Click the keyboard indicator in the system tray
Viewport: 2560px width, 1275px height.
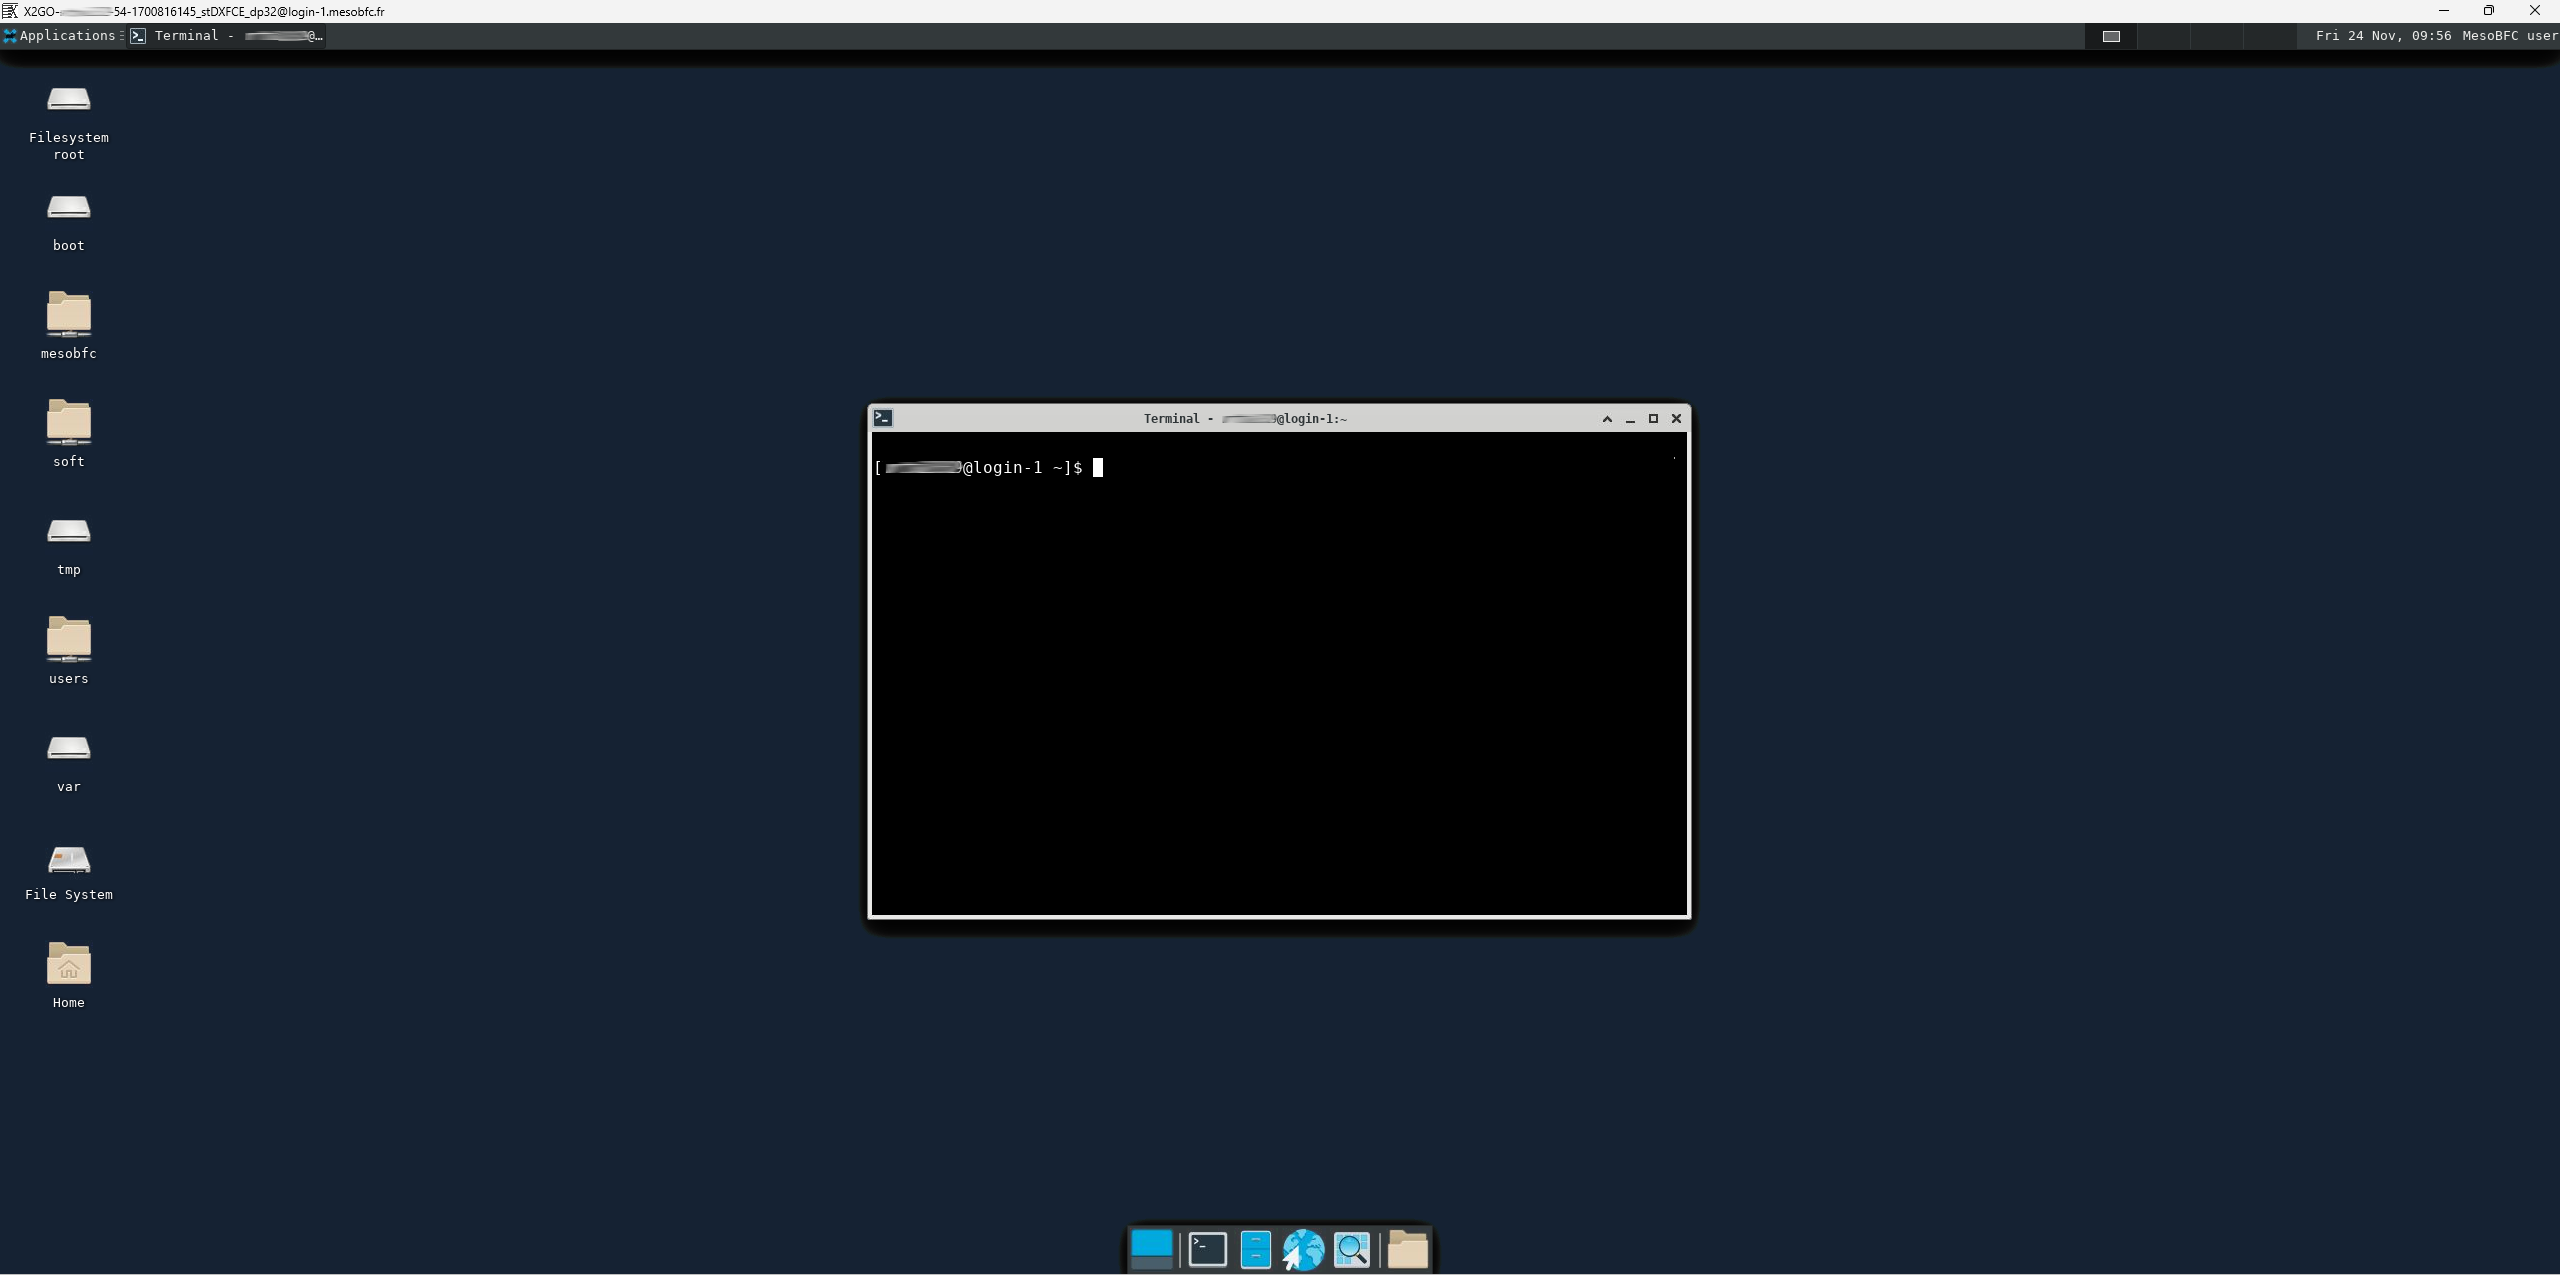click(2111, 35)
